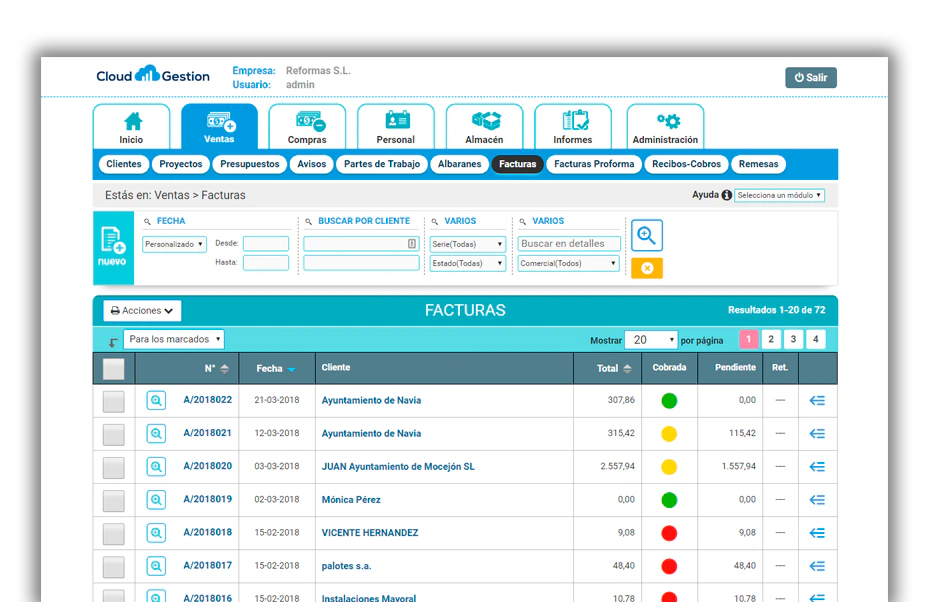Sort by Fecha column arrow
Viewport: 931px width, 602px height.
292,369
